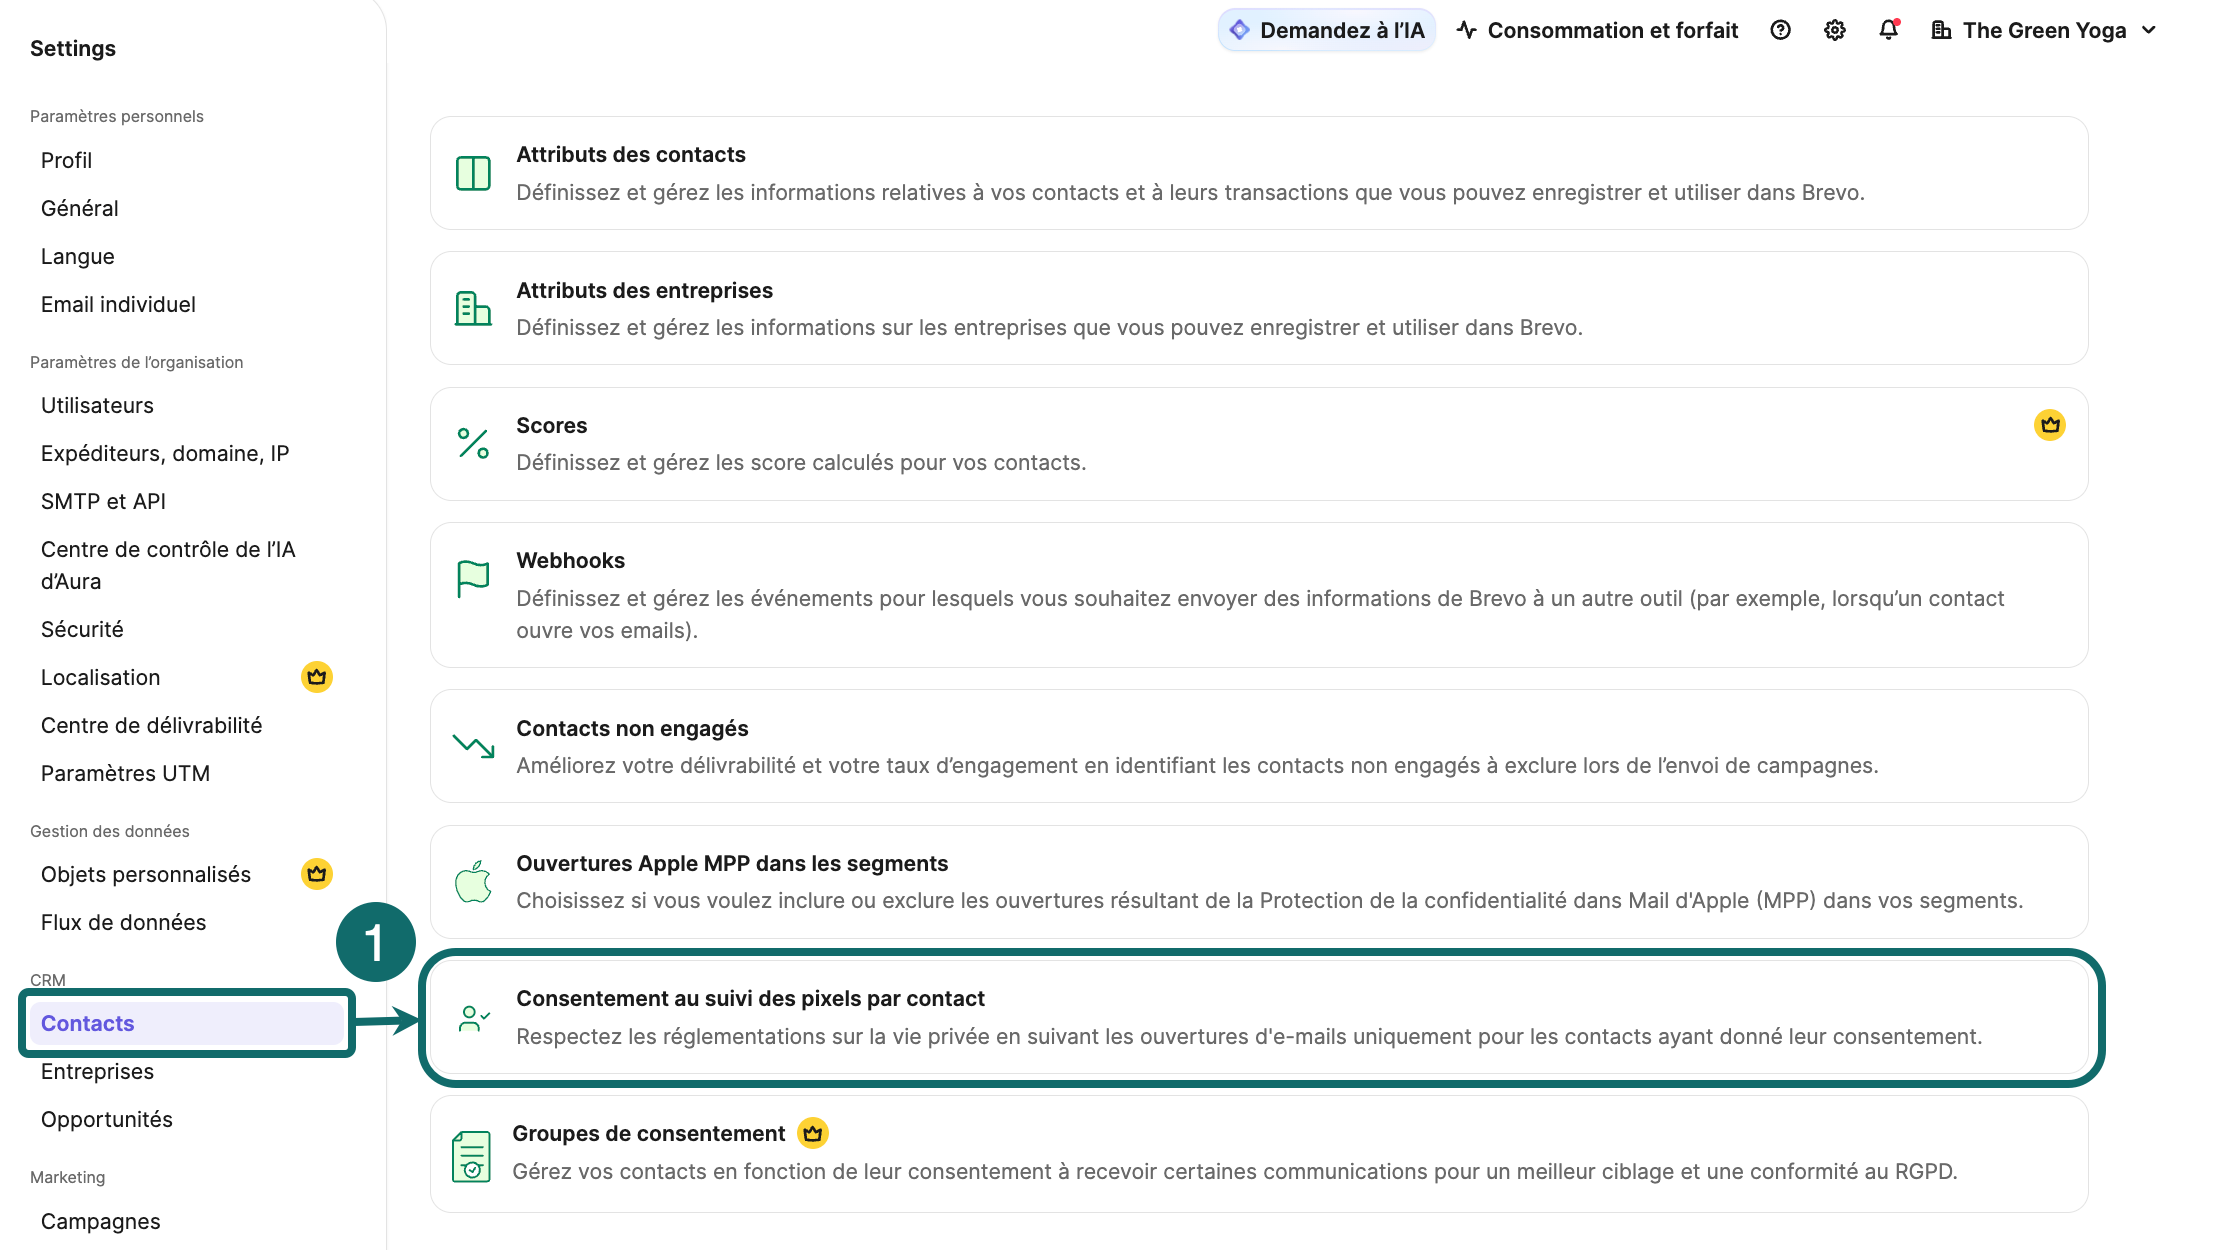Click the Contacts non engagés trending-down icon
The image size is (2218, 1250).
pyautogui.click(x=473, y=746)
